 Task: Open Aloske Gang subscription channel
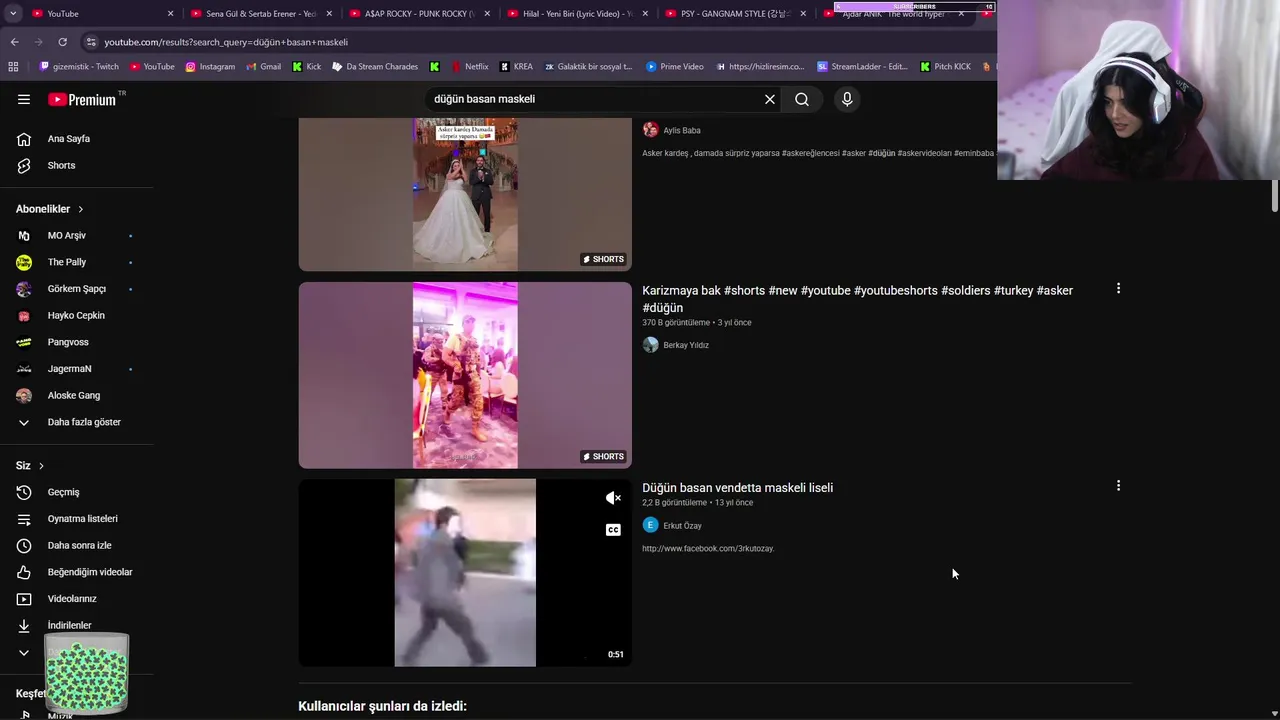76,395
